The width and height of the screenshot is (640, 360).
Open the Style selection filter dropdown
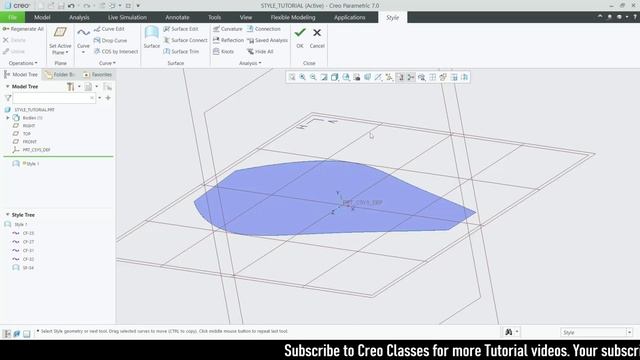pyautogui.click(x=629, y=332)
